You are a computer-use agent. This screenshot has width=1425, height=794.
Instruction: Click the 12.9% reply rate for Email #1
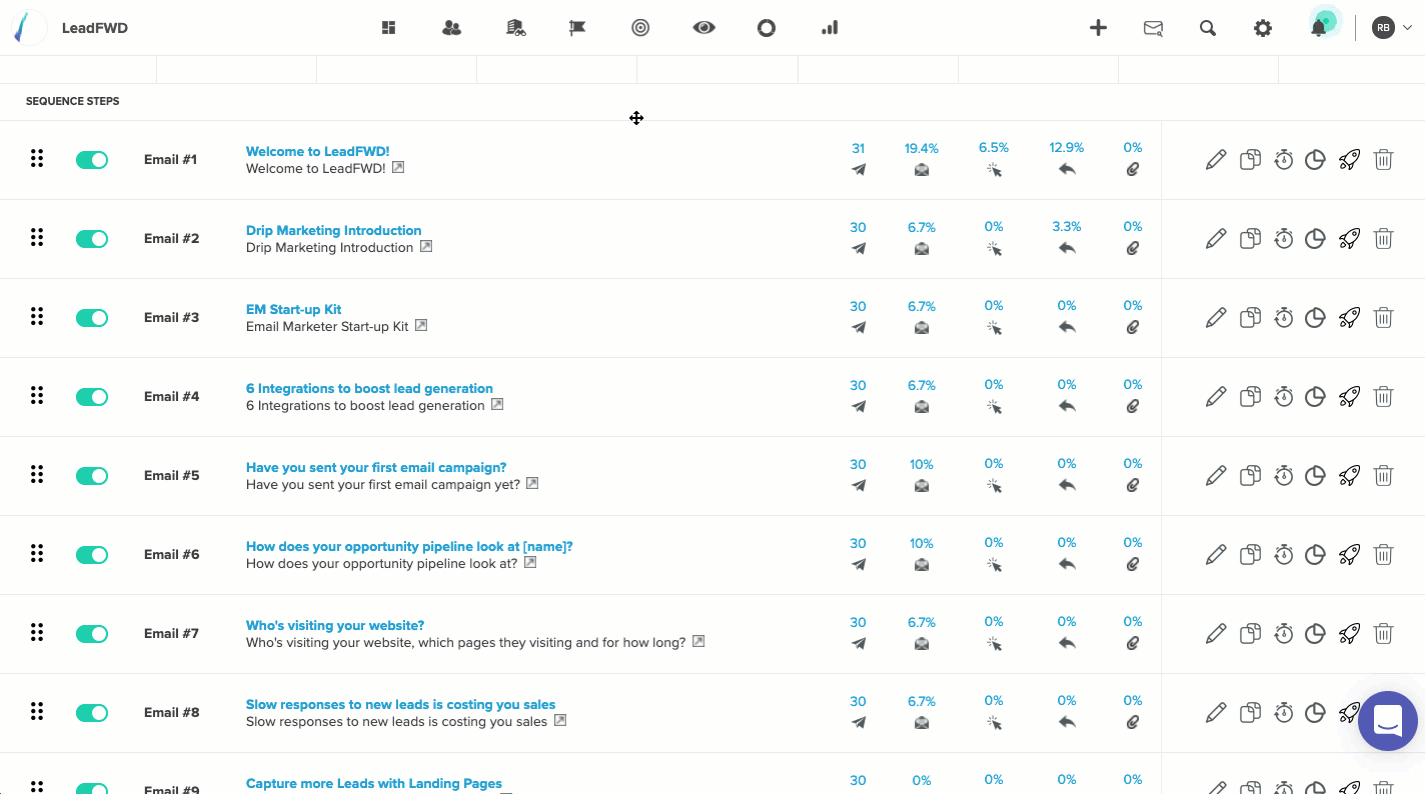coord(1067,148)
